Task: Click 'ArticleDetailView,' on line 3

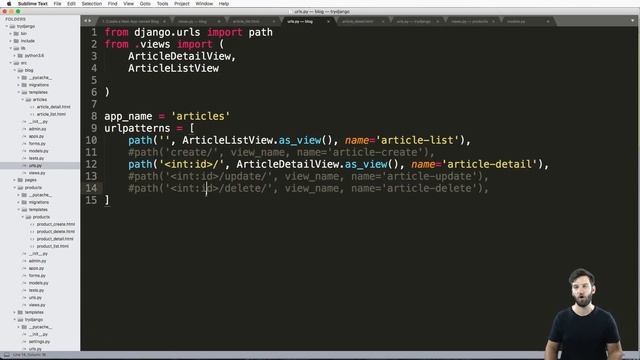Action: [x=182, y=56]
